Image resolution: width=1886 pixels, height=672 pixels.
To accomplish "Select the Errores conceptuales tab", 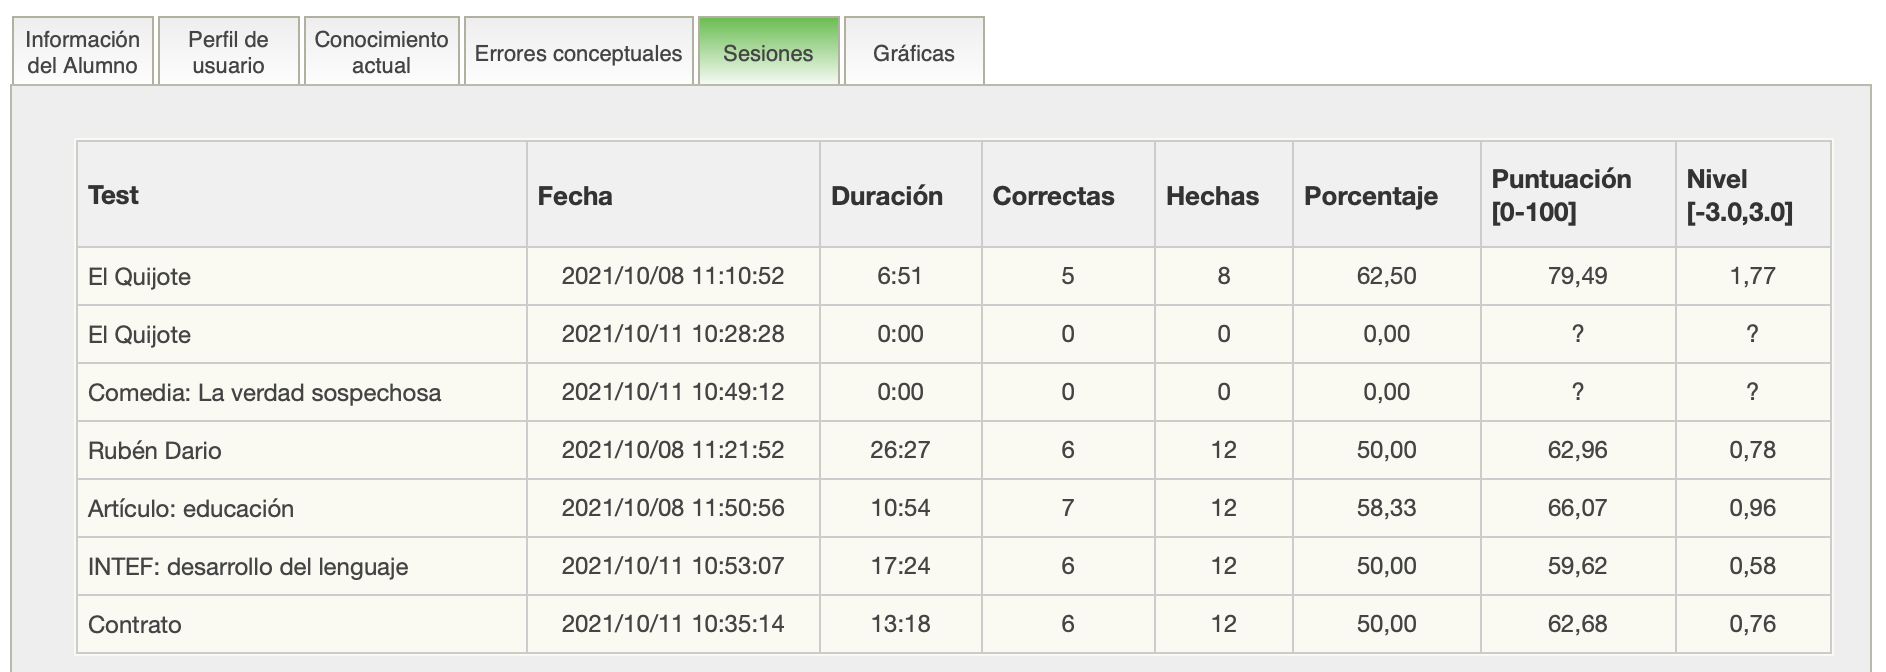I will click(578, 53).
